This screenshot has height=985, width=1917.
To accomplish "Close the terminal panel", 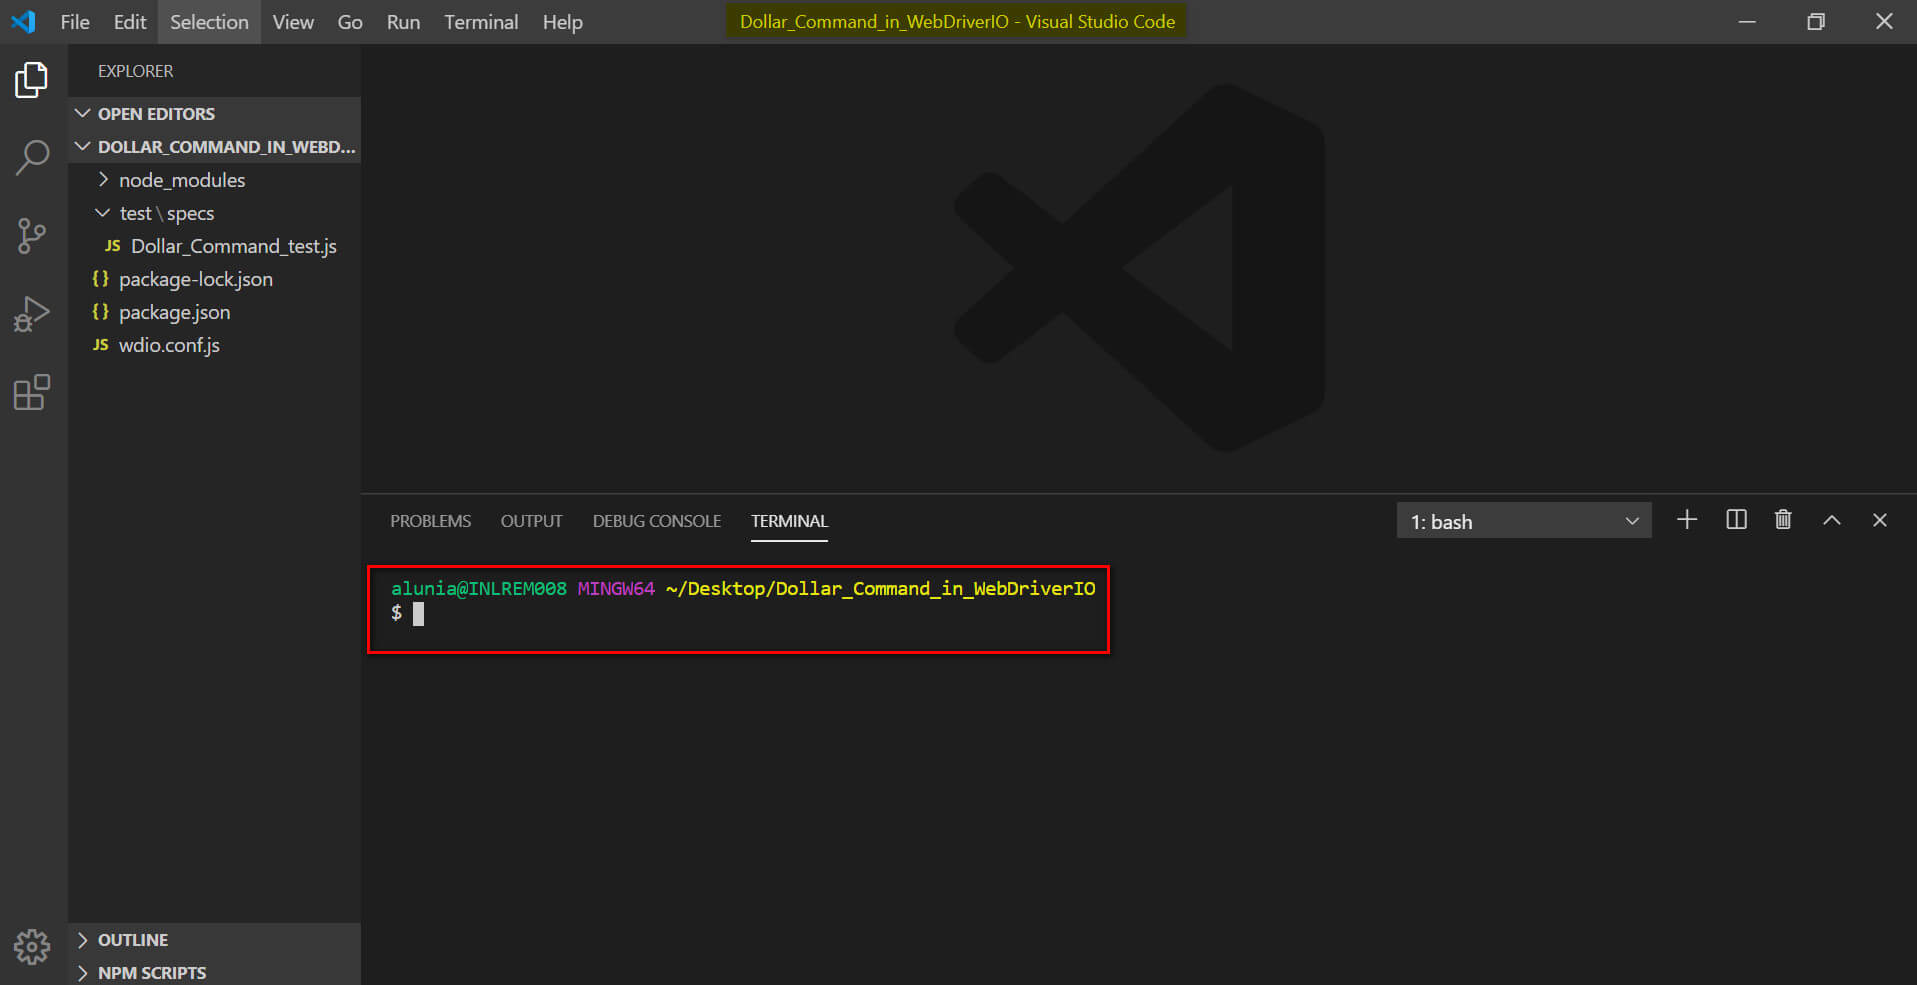I will pyautogui.click(x=1880, y=520).
